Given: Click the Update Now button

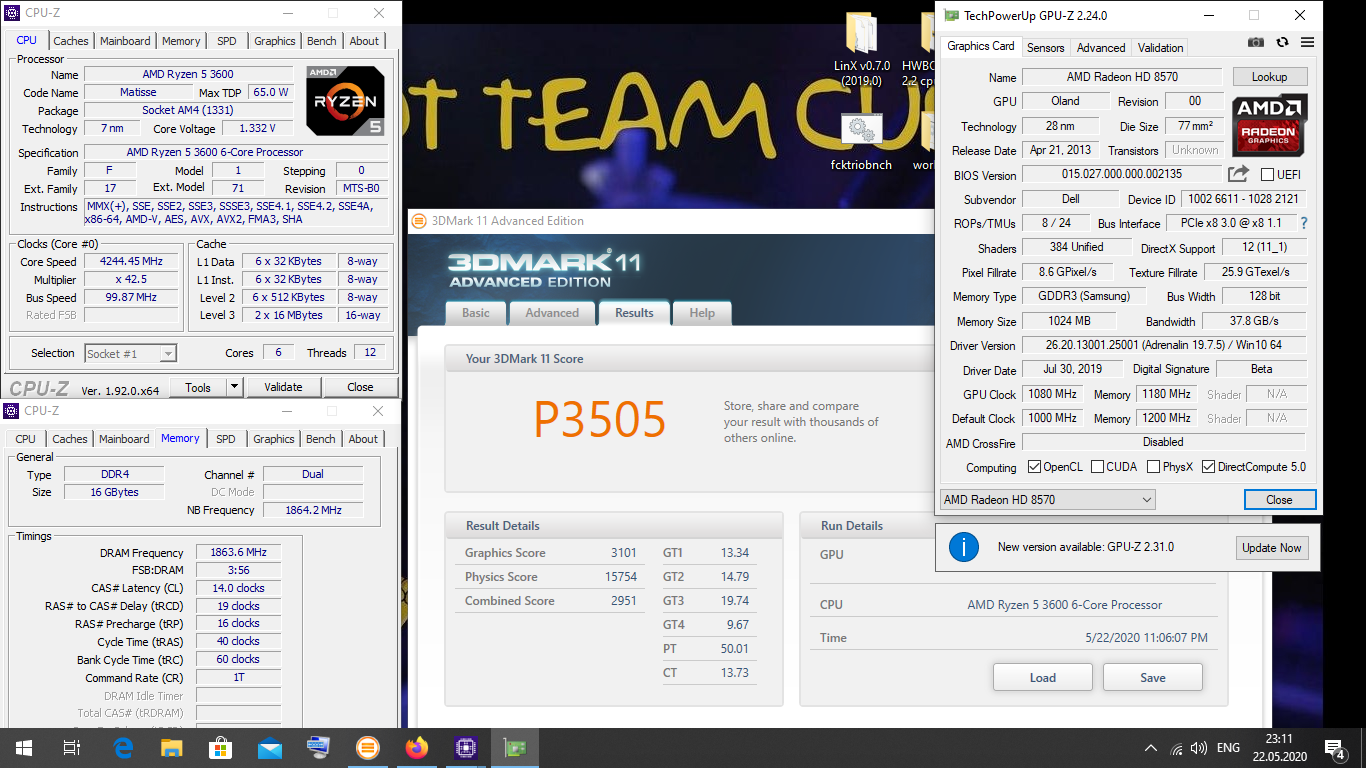Looking at the screenshot, I should [1271, 547].
